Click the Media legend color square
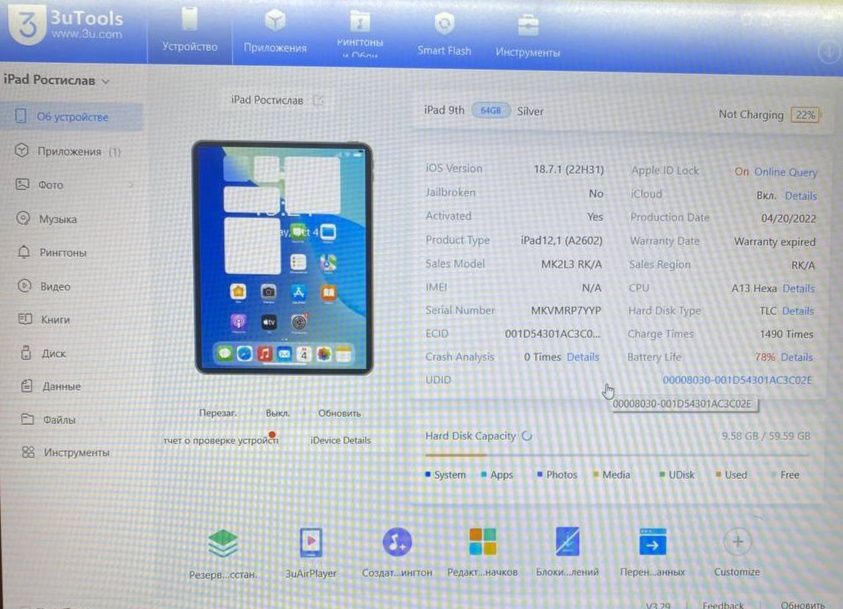 point(596,474)
